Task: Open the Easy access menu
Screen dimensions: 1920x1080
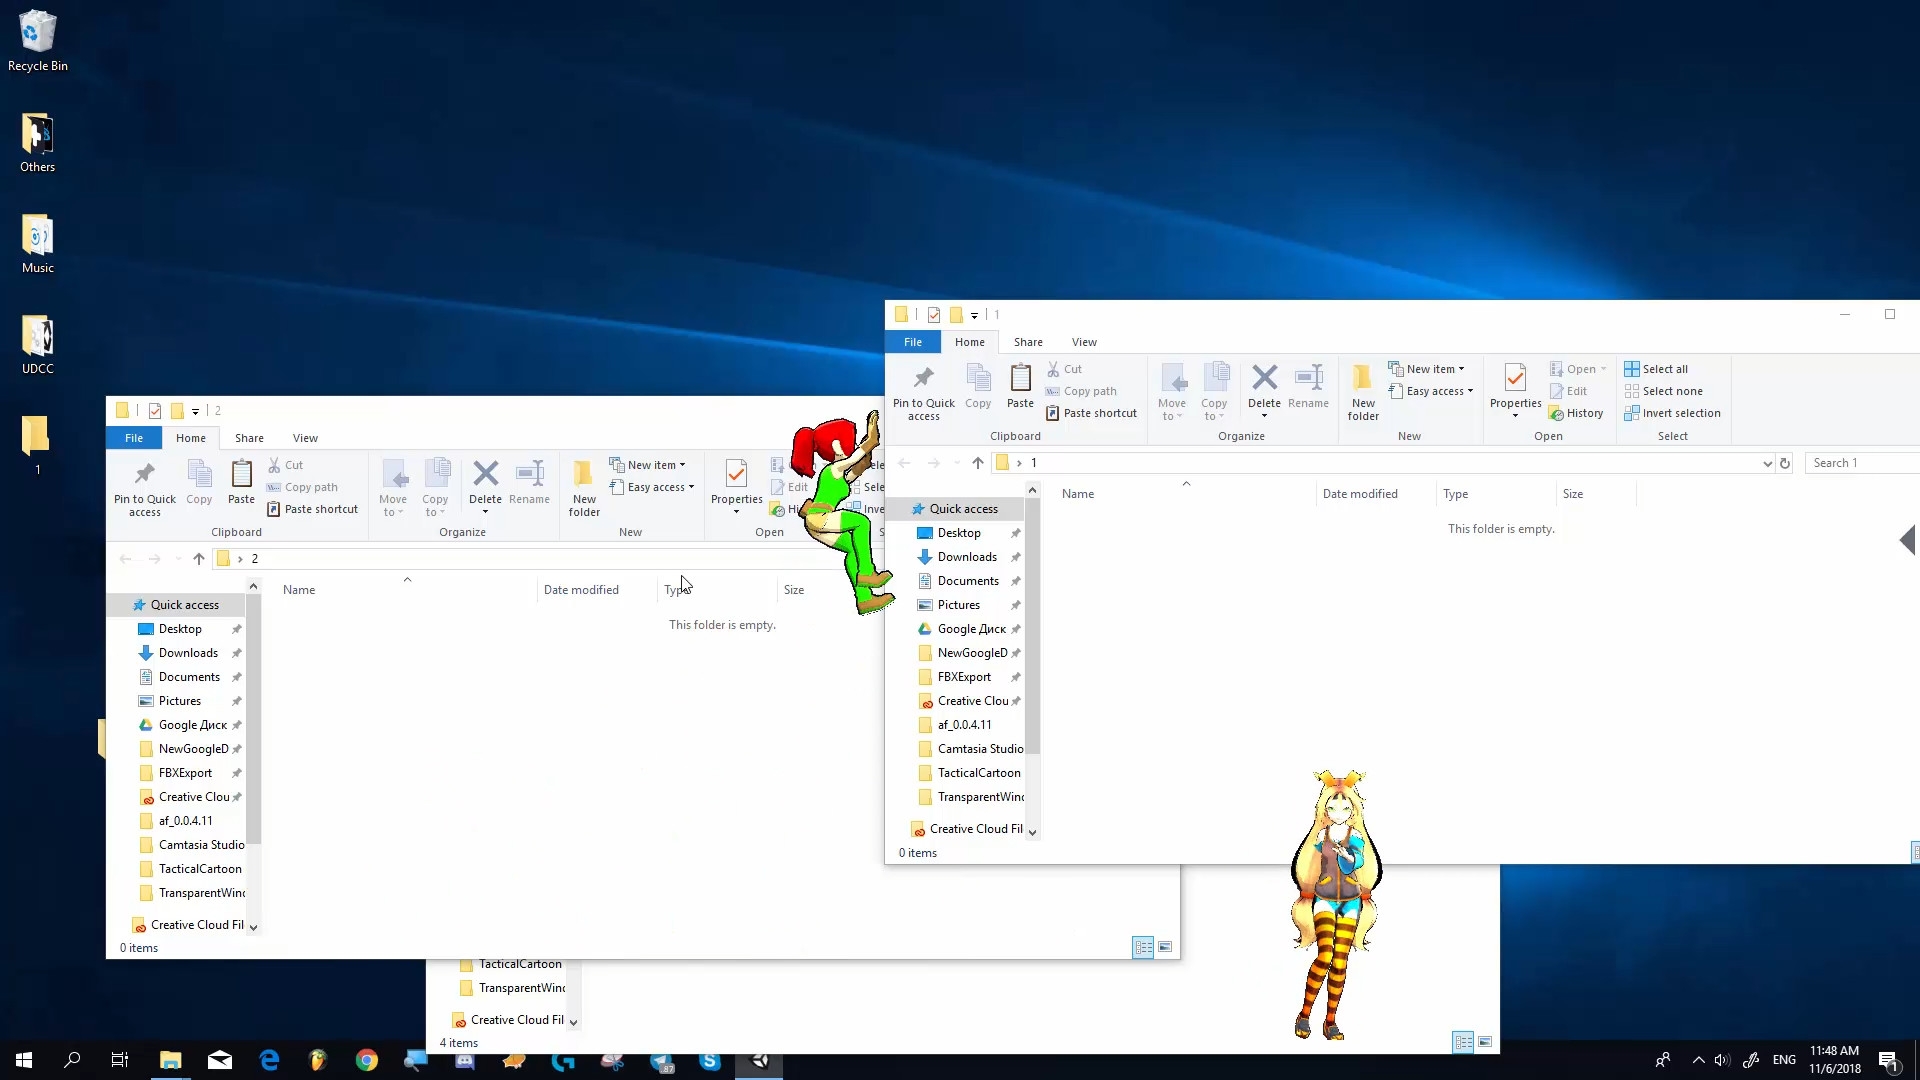Action: pos(1432,391)
